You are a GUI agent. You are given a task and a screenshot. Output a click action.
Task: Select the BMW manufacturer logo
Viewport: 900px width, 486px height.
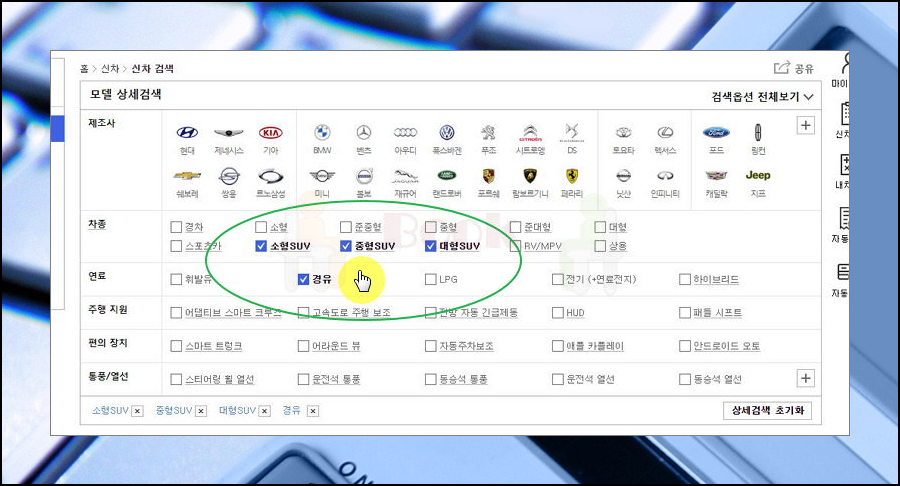[323, 133]
